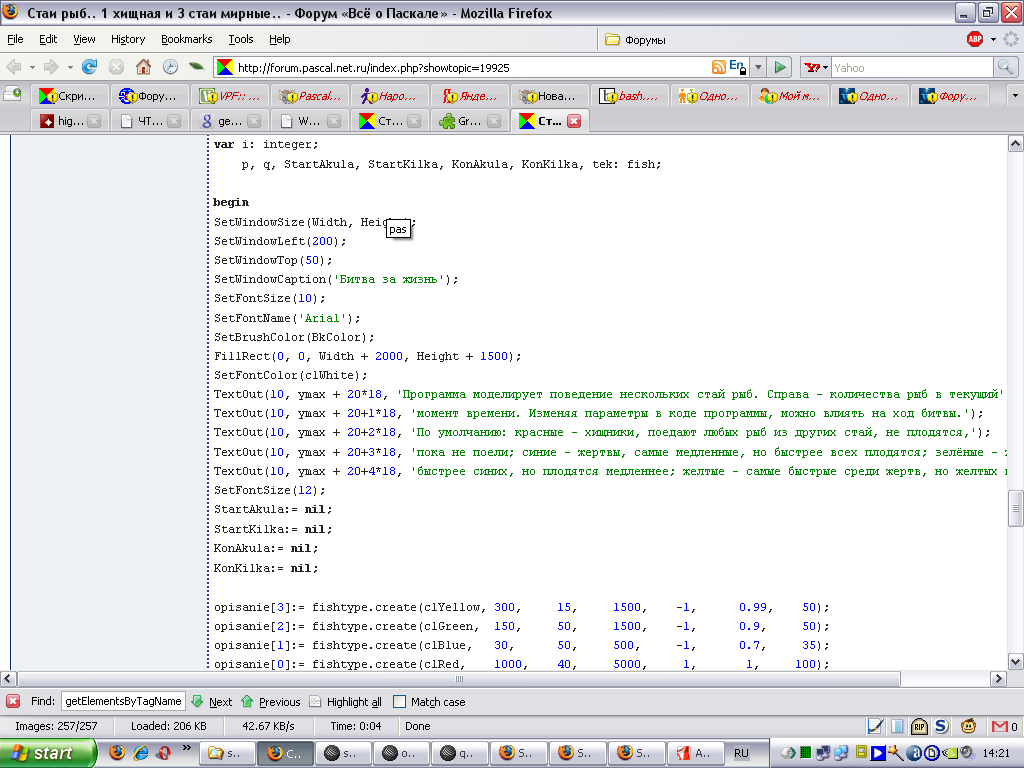1024x768 pixels.
Task: Expand the Adblock Plus dropdown arrow
Action: point(993,40)
